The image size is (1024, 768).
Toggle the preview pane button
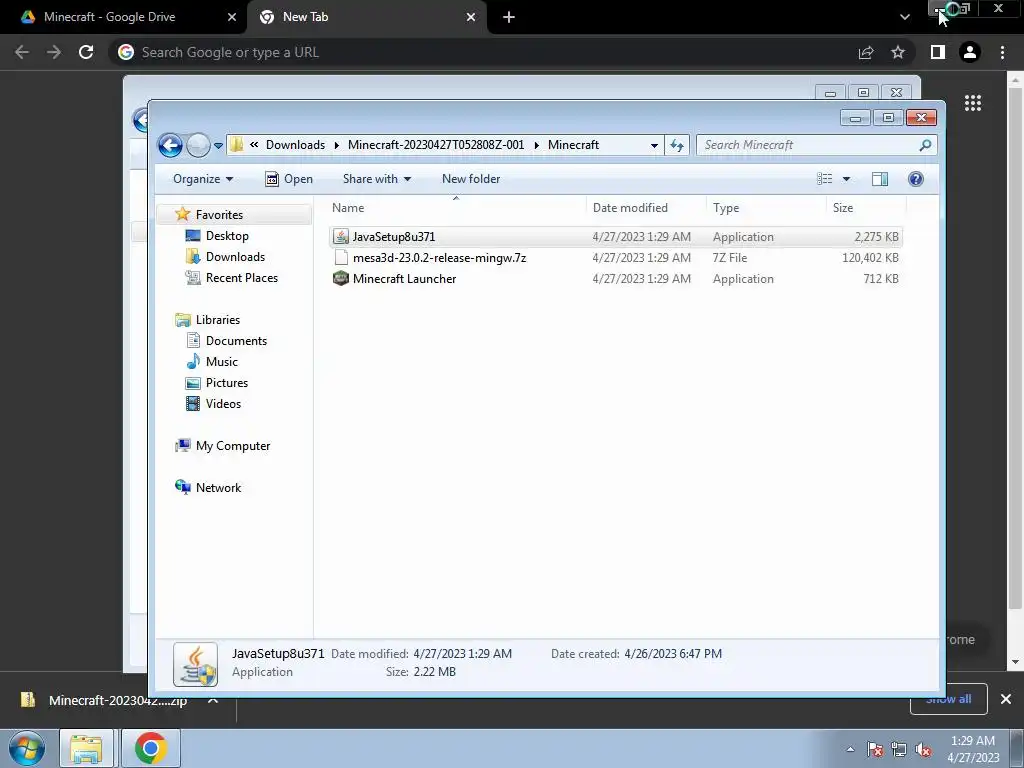880,179
